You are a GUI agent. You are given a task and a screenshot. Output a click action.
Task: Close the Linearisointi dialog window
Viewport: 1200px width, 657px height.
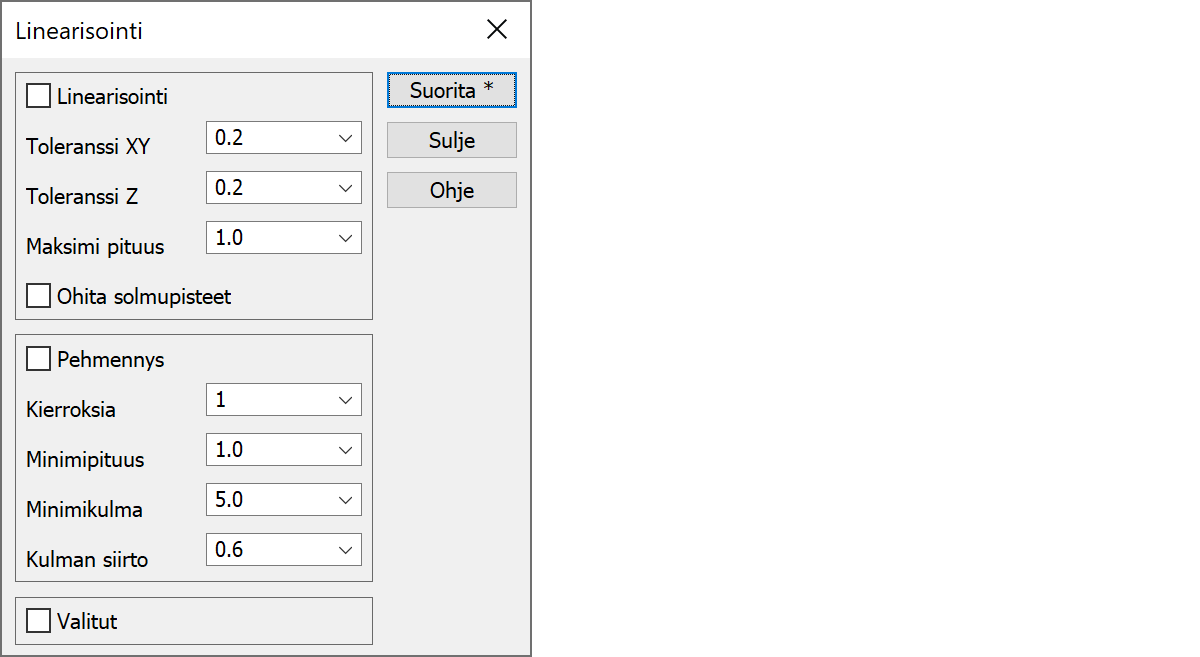(x=497, y=30)
